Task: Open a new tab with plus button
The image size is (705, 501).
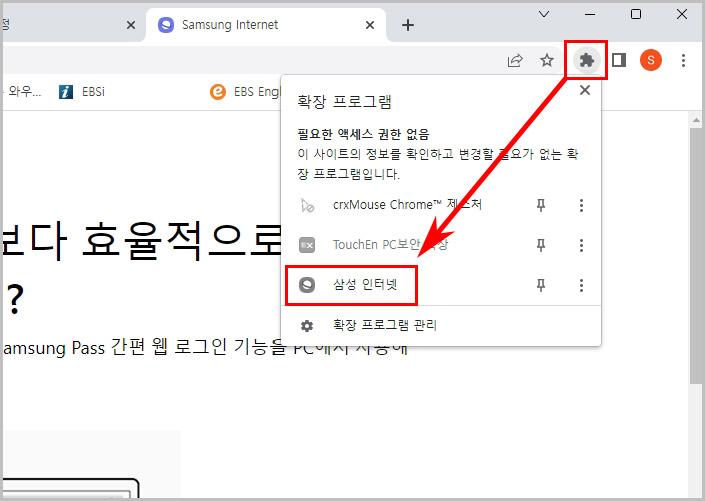Action: pyautogui.click(x=408, y=25)
